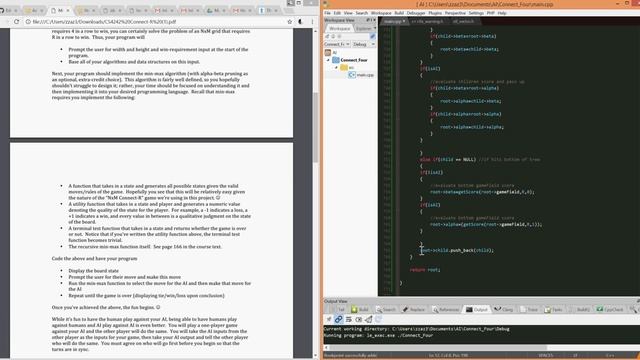This screenshot has height=360, width=640.
Task: Toggle the link icon in output toolbar
Action: tap(338, 319)
